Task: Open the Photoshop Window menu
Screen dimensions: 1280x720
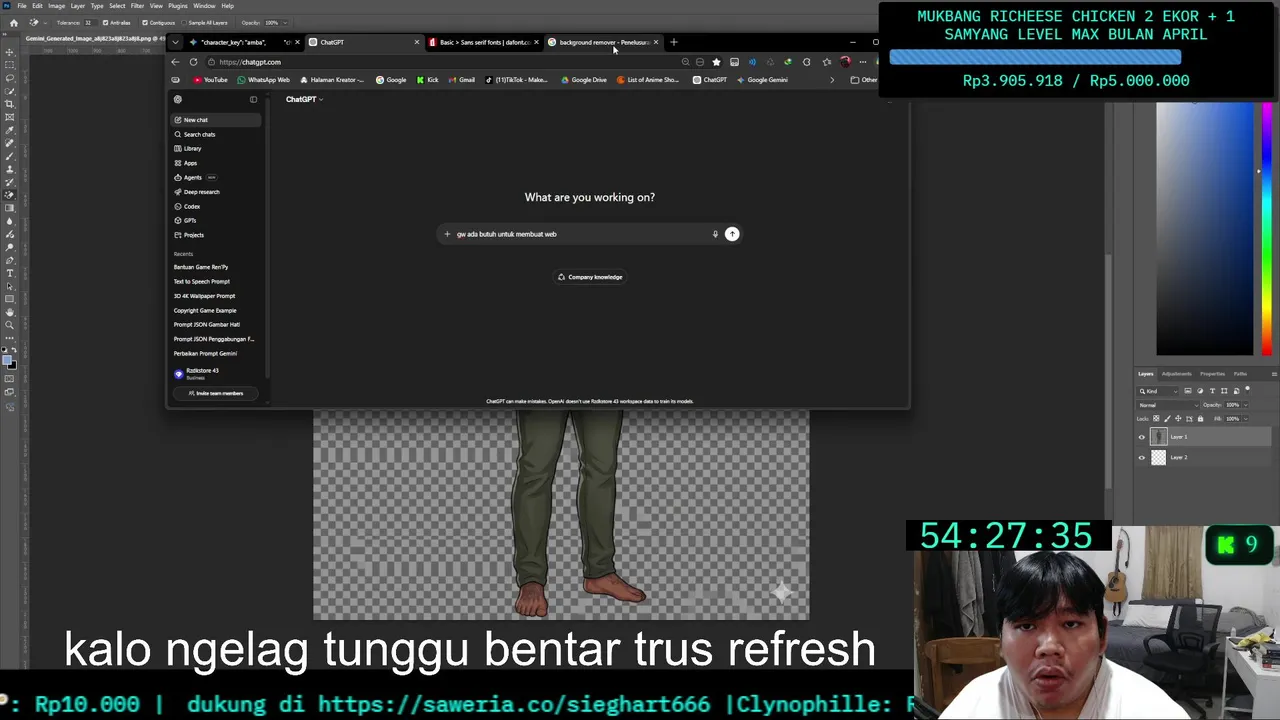Action: (204, 6)
